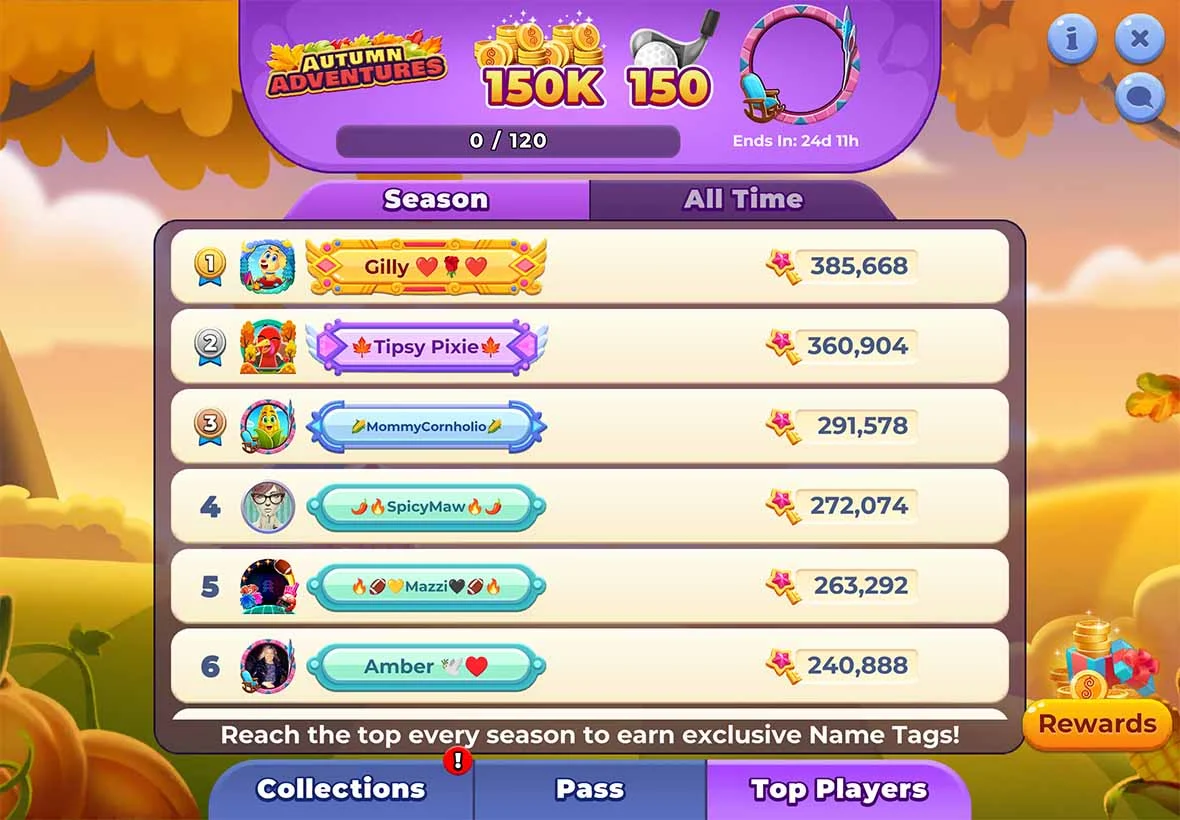1180x820 pixels.
Task: Click Tipsy Pixie's turkey avatar
Action: [x=267, y=346]
